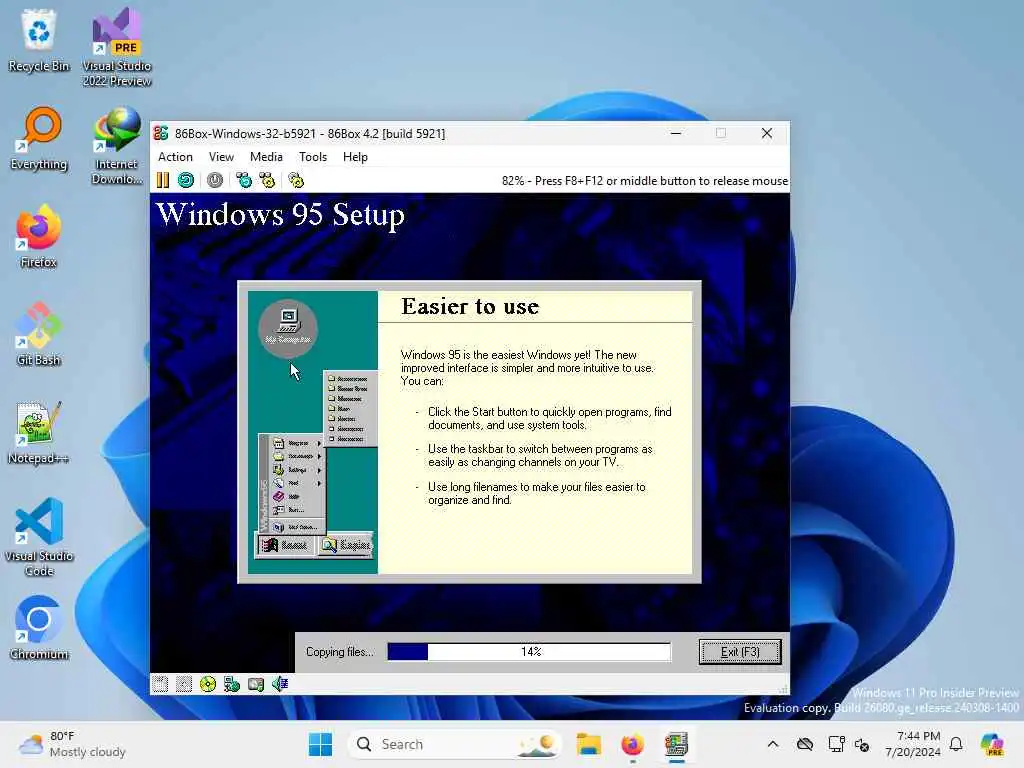Click the teal hard reset toolbar icon
Image resolution: width=1024 pixels, height=768 pixels.
pyautogui.click(x=186, y=180)
